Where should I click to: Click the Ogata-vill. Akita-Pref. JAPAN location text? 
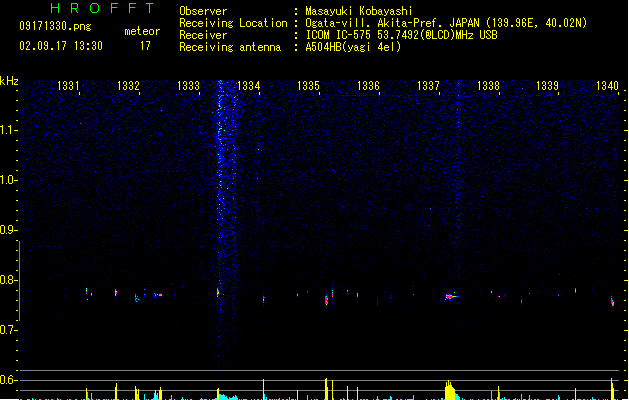pyautogui.click(x=446, y=23)
